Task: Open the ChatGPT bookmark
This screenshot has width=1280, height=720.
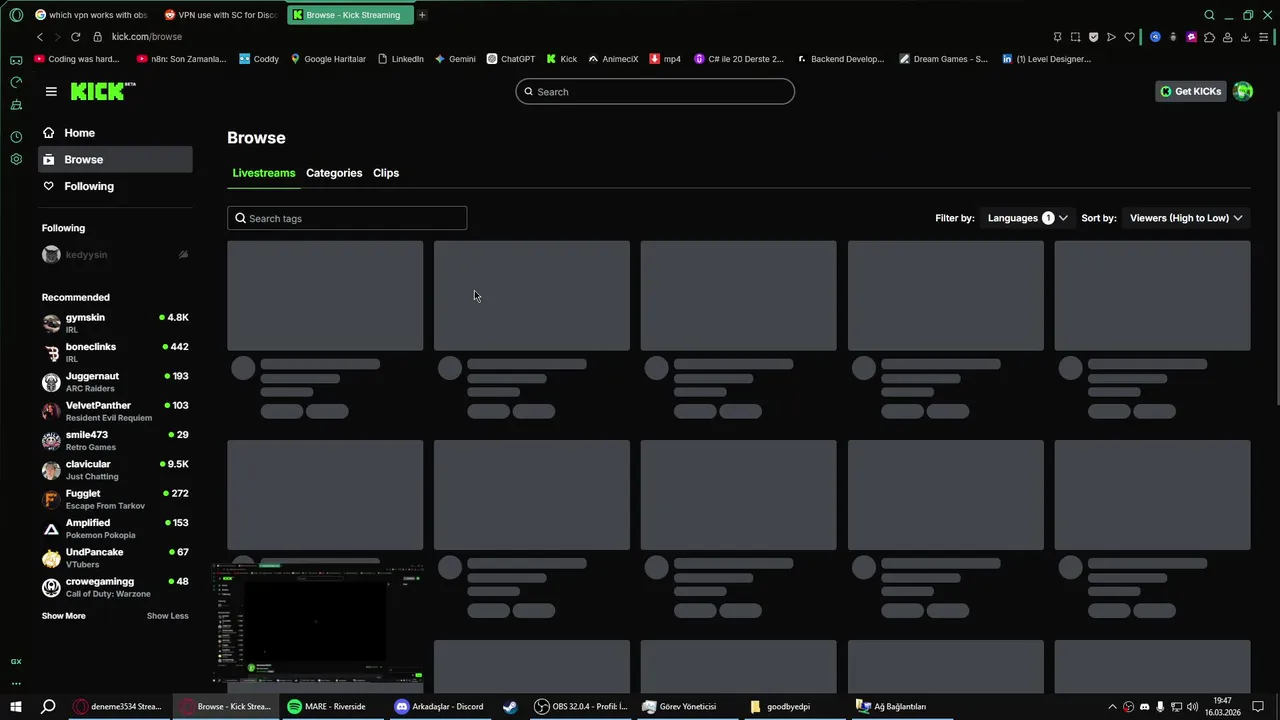Action: 511,59
